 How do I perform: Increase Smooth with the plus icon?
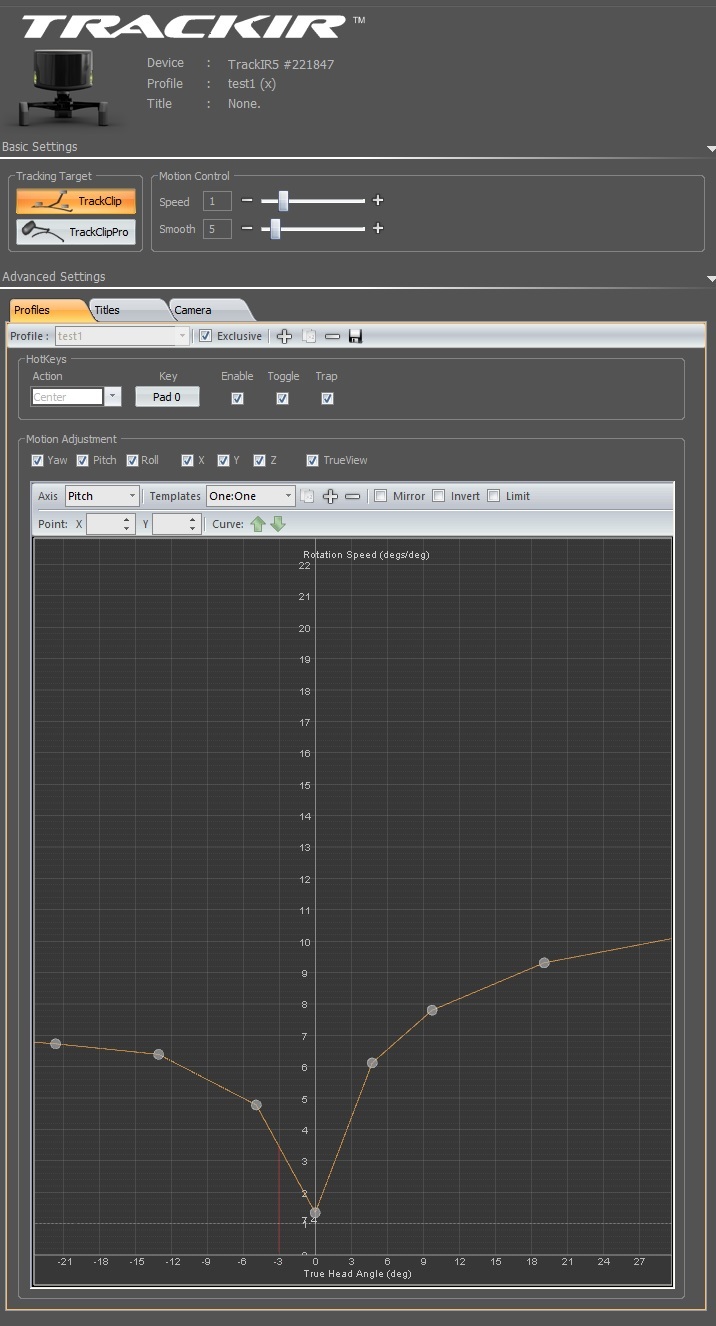tap(378, 229)
